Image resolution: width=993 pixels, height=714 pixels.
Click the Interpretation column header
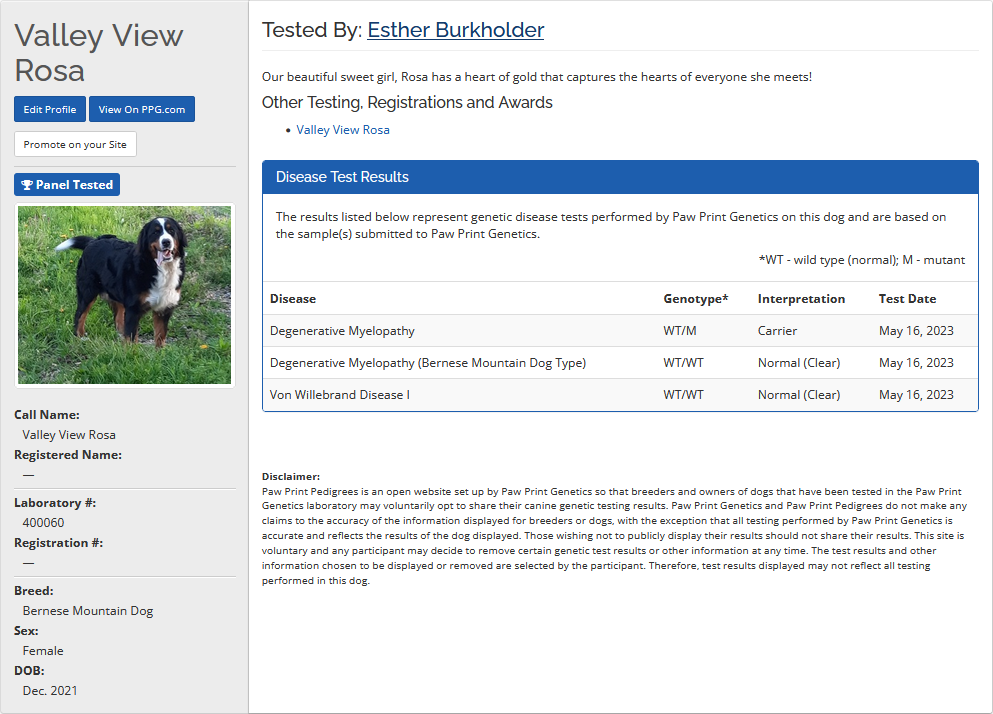click(801, 299)
